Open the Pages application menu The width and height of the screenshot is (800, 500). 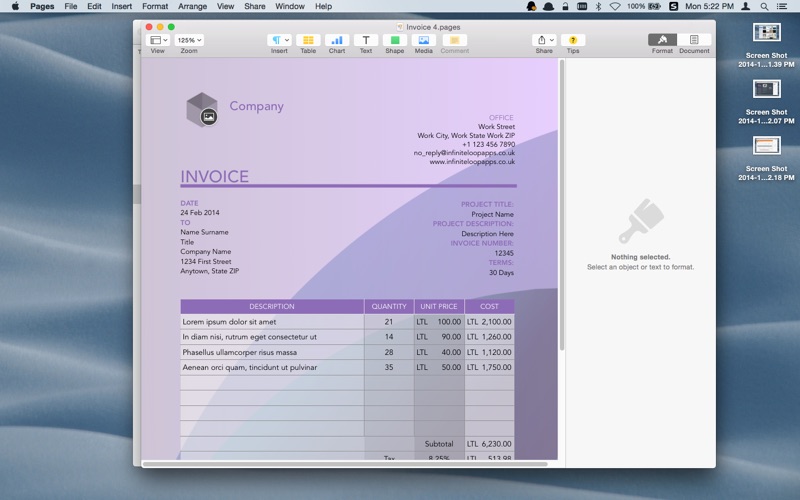tap(42, 6)
